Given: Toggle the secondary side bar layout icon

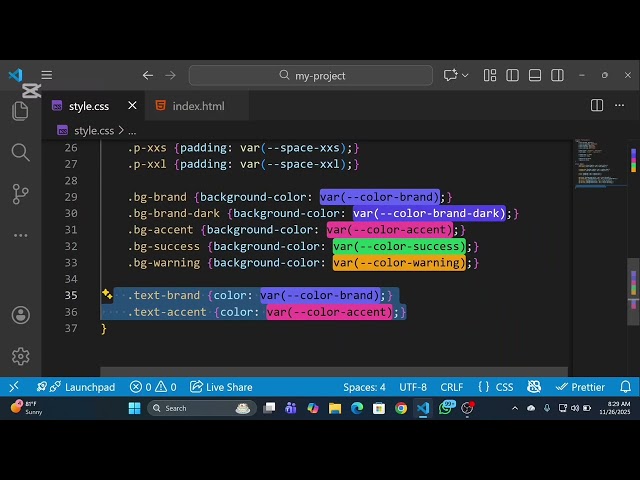Looking at the screenshot, I should (557, 76).
